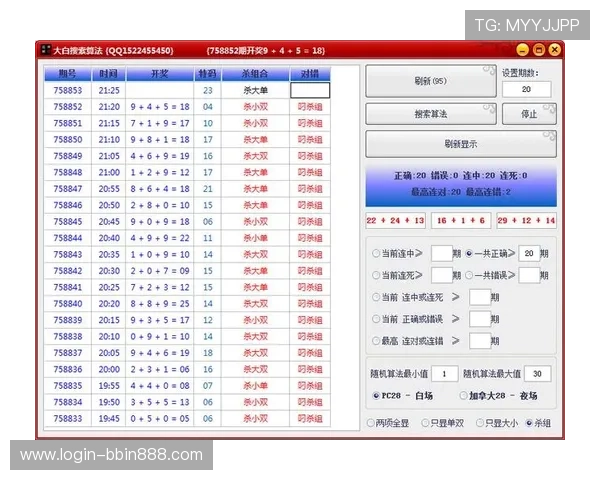
Task: Click result 9 + 4 + 6 = 19
Action: pos(160,353)
